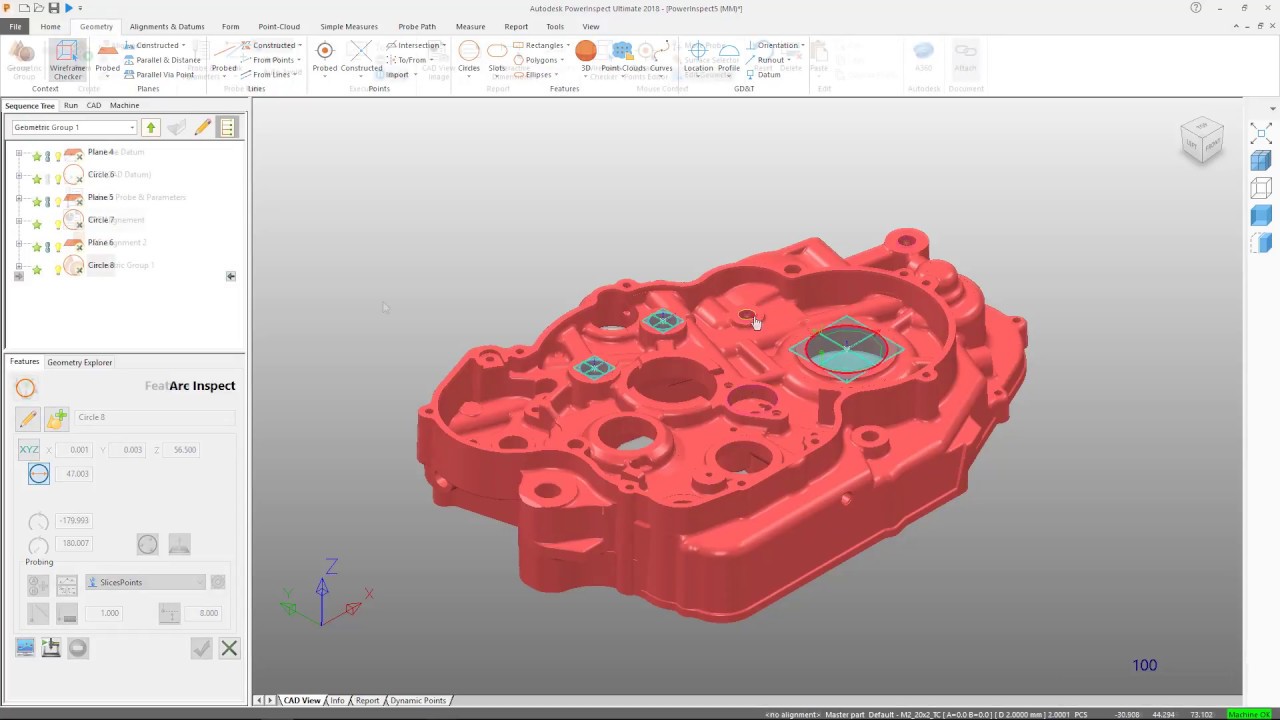Cancel the feature with the X button
This screenshot has width=1280, height=720.
(229, 649)
